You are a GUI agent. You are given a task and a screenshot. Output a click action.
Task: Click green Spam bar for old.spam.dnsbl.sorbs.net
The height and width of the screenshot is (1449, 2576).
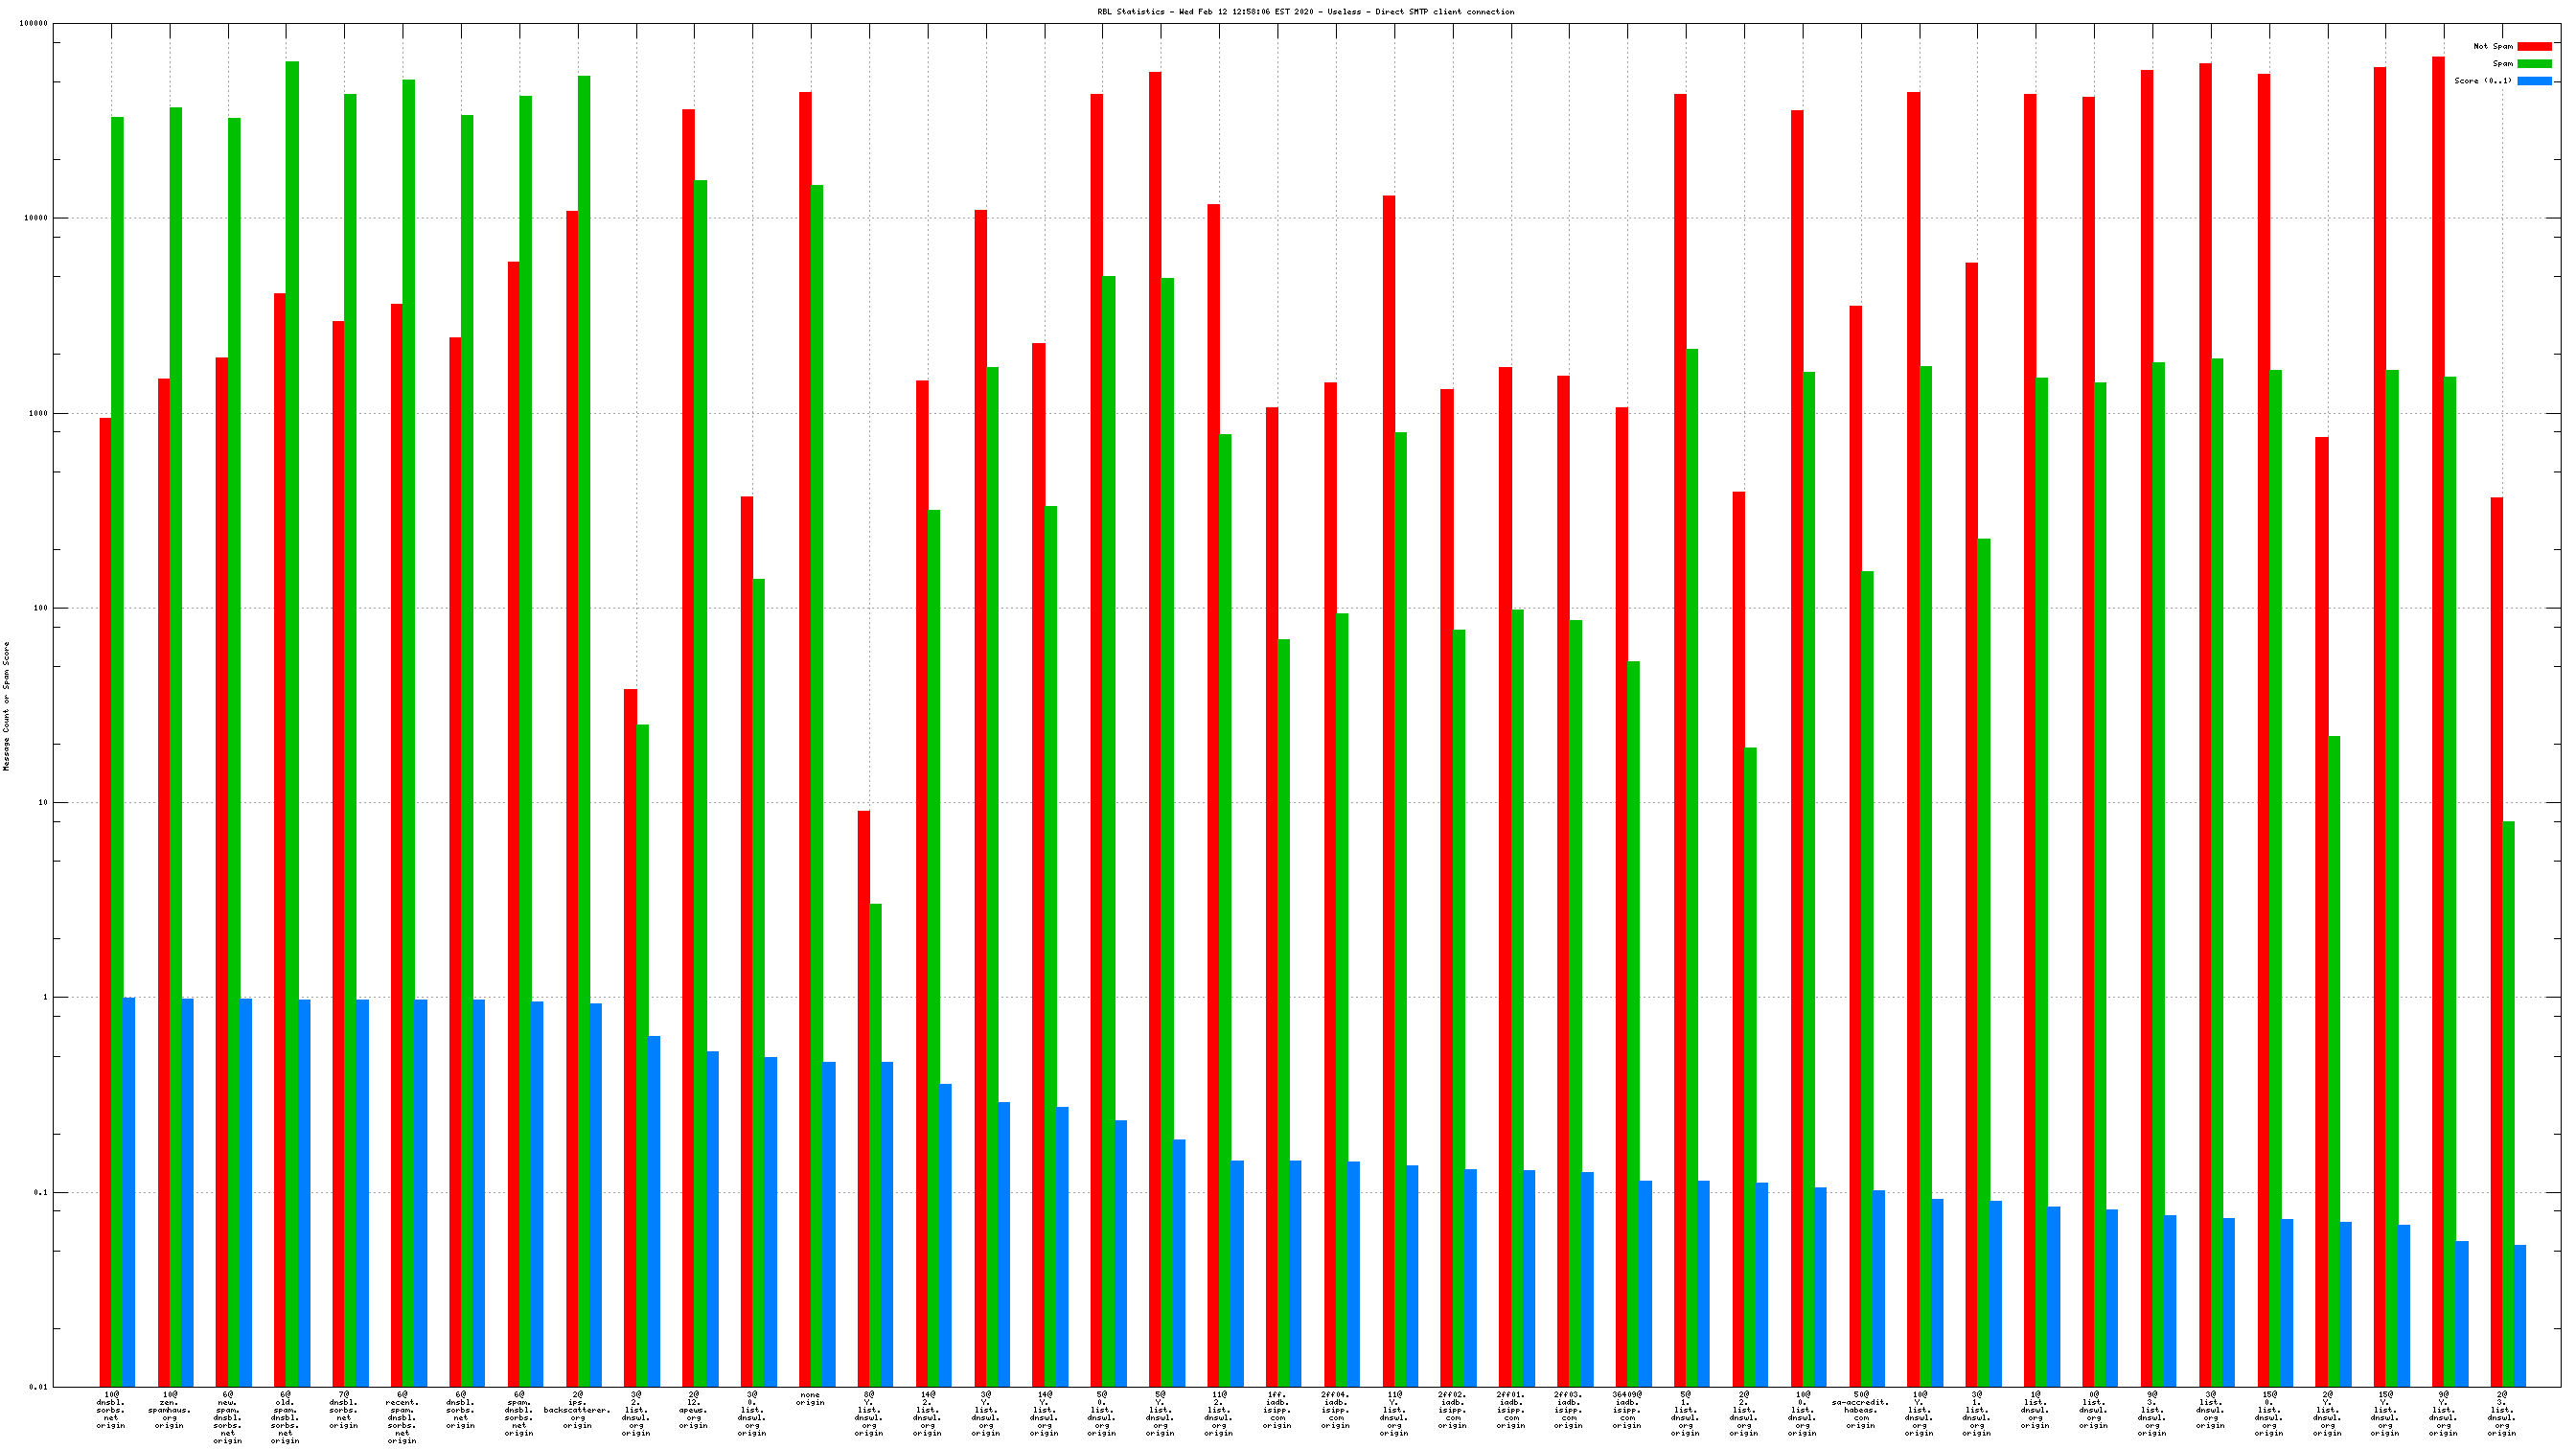(292, 700)
